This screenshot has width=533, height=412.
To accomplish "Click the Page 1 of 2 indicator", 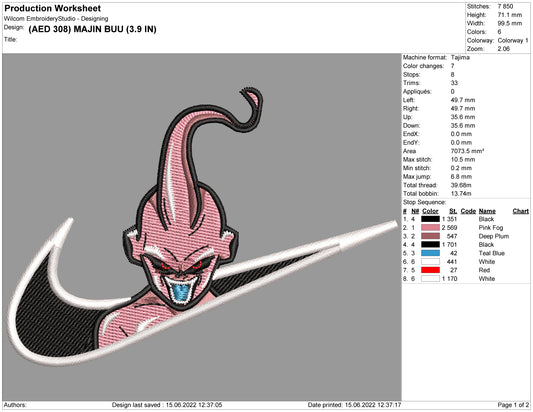I will 513,405.
